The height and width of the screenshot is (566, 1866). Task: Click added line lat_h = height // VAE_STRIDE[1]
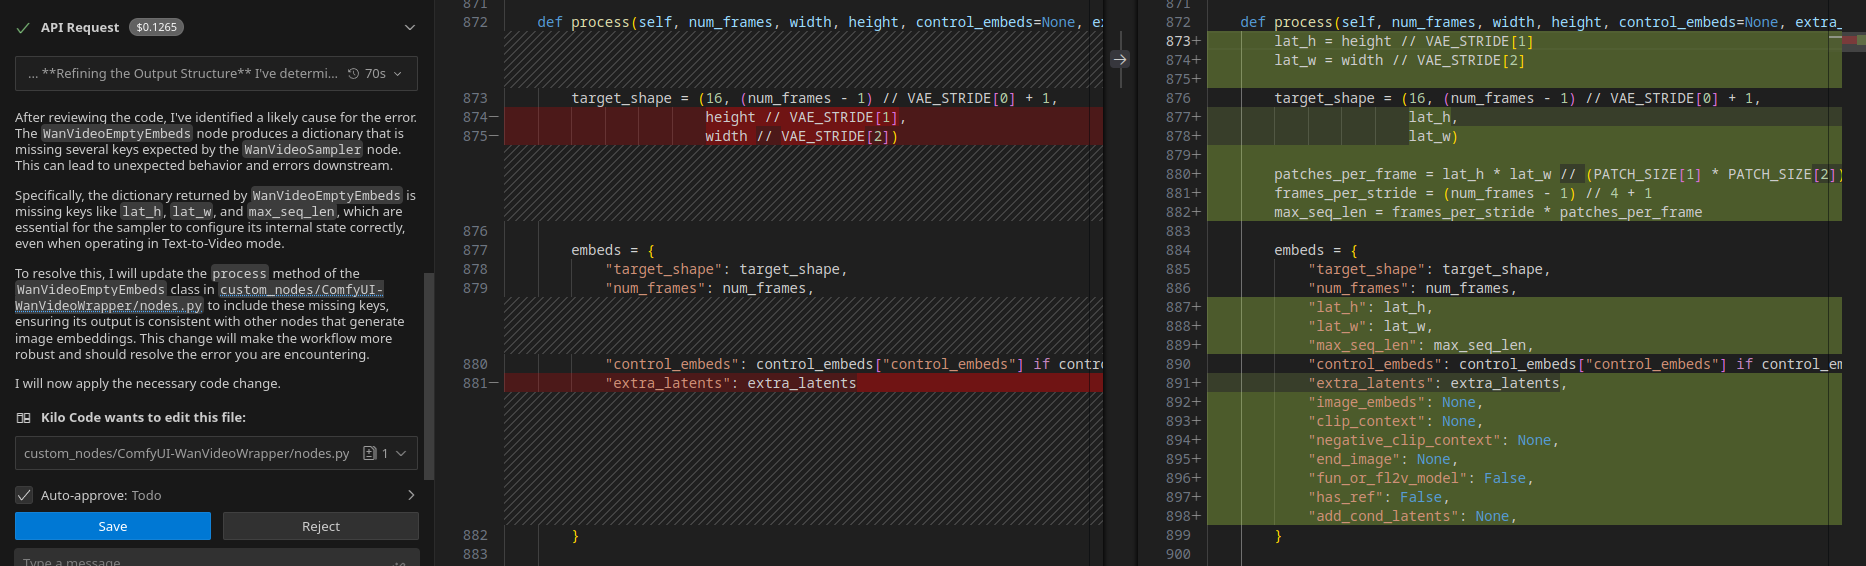[1524, 41]
